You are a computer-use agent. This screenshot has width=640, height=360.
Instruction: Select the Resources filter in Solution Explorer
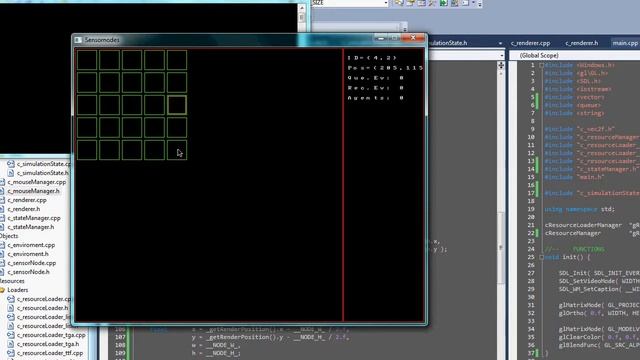pyautogui.click(x=12, y=281)
